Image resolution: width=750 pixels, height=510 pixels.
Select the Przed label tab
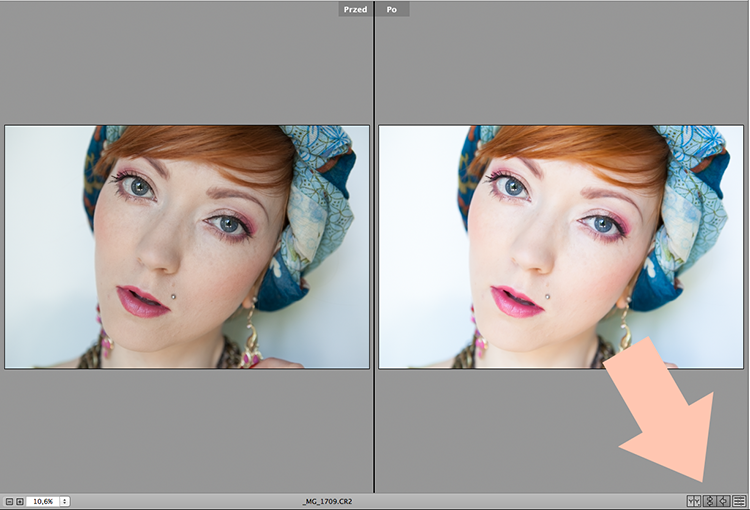(x=355, y=9)
